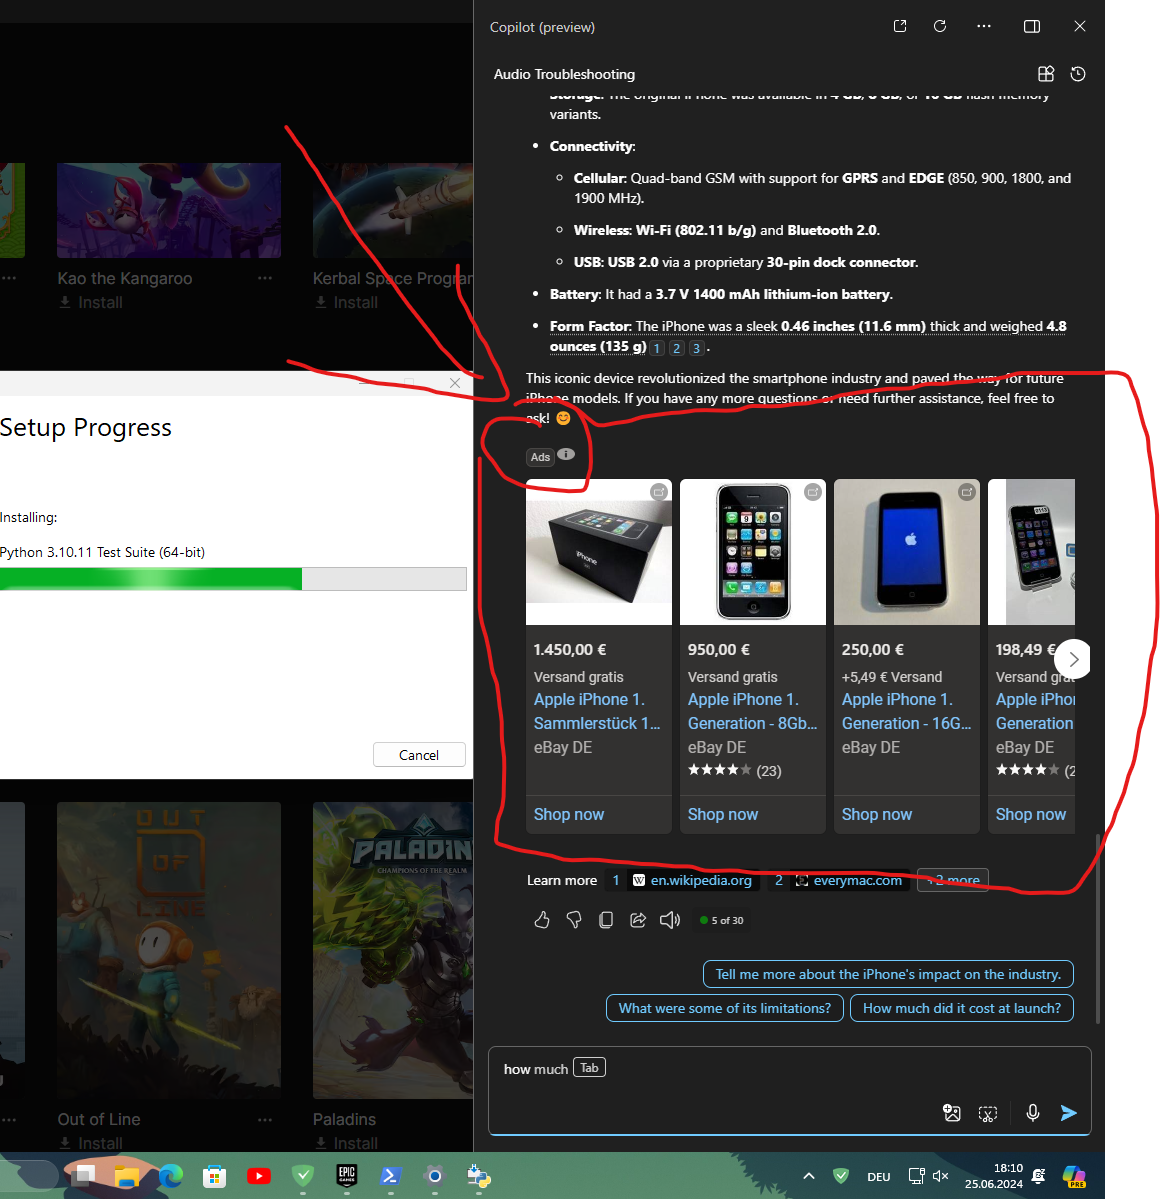1161x1199 pixels.
Task: Give the response a thumbs up
Action: click(x=542, y=919)
